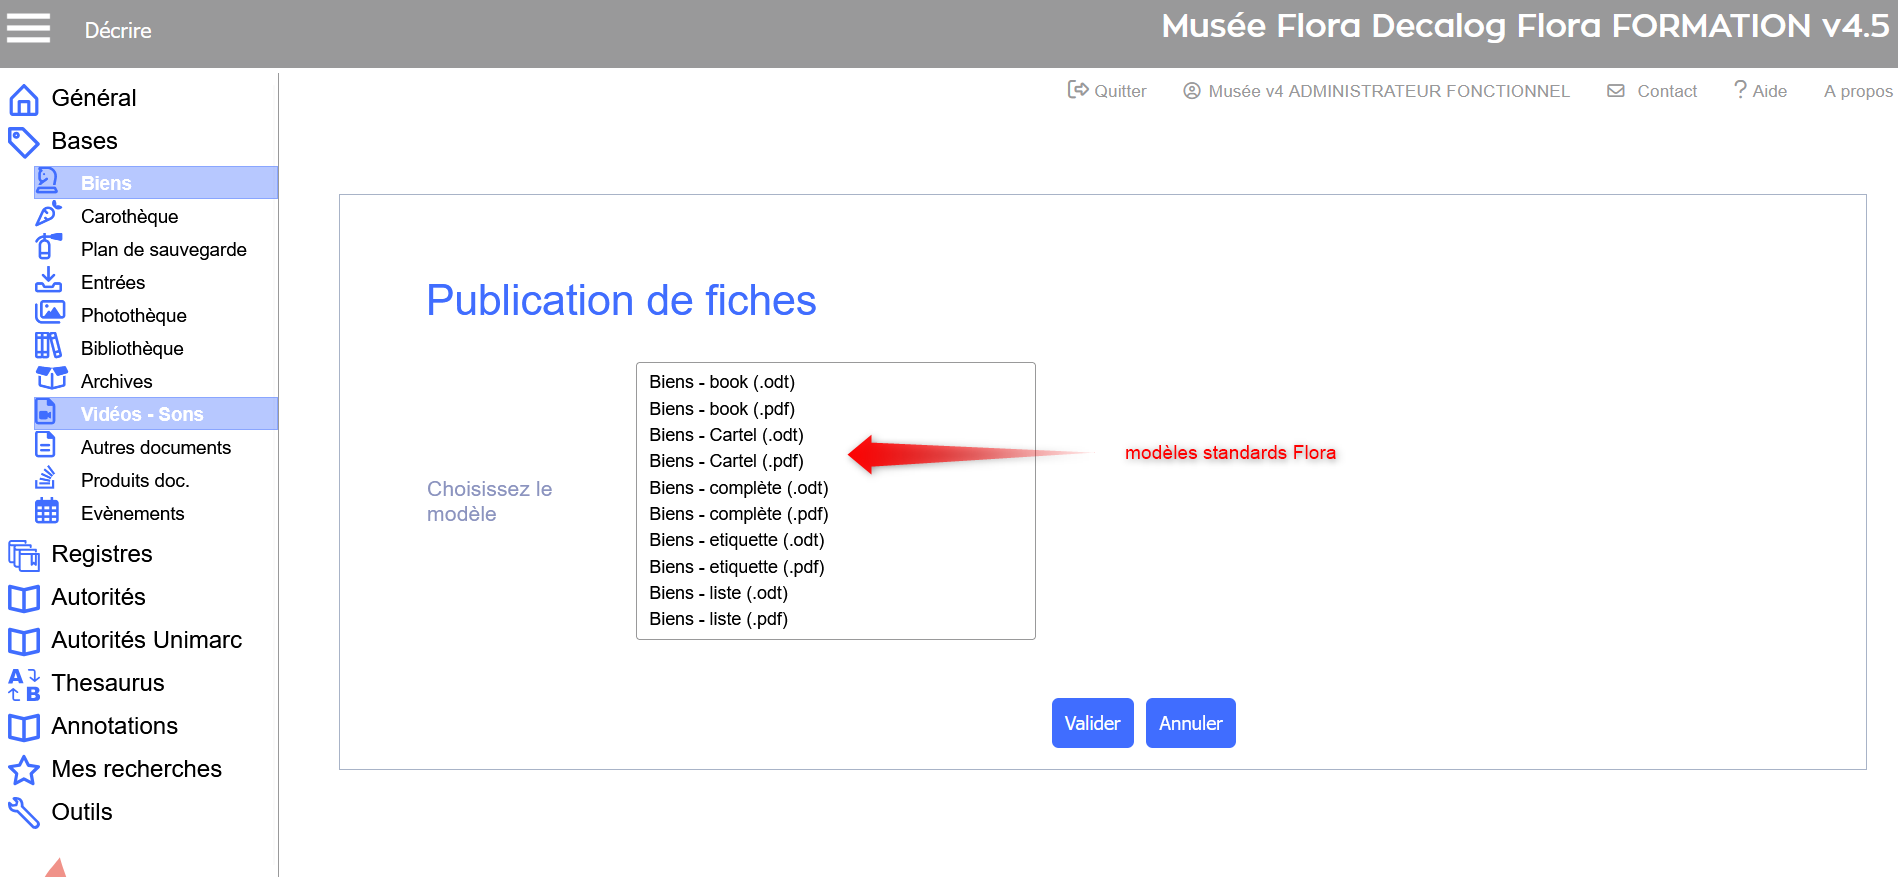The width and height of the screenshot is (1898, 877).
Task: Select model 'Biens - complète (.odt)'
Action: pos(835,488)
